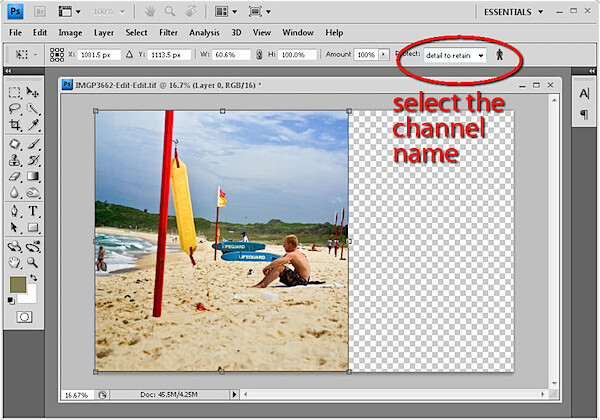The width and height of the screenshot is (600, 420).
Task: Open the Help menu
Action: (334, 33)
